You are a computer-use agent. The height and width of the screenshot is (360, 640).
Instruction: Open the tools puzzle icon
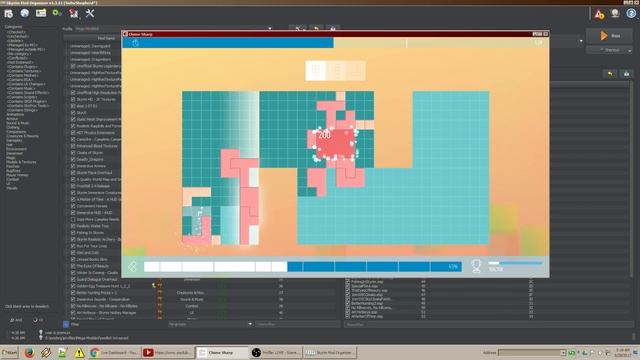[73, 13]
